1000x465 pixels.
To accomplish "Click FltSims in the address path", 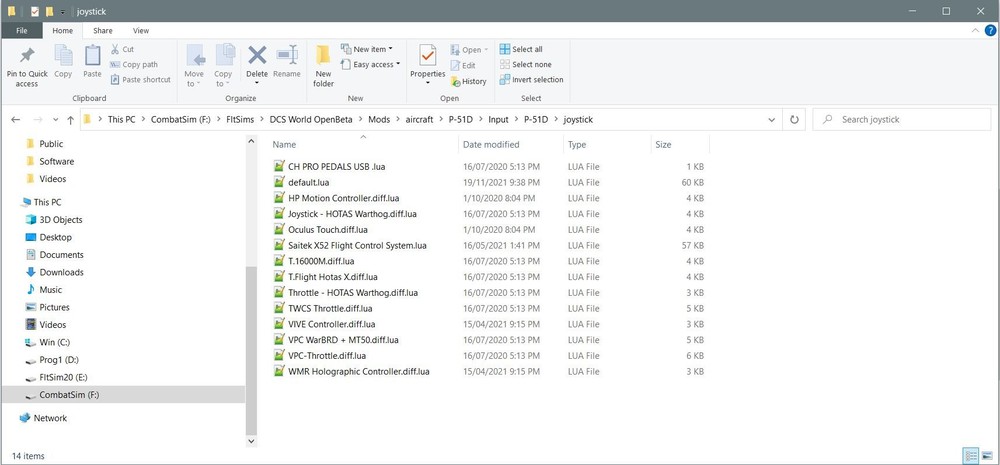I will [240, 119].
